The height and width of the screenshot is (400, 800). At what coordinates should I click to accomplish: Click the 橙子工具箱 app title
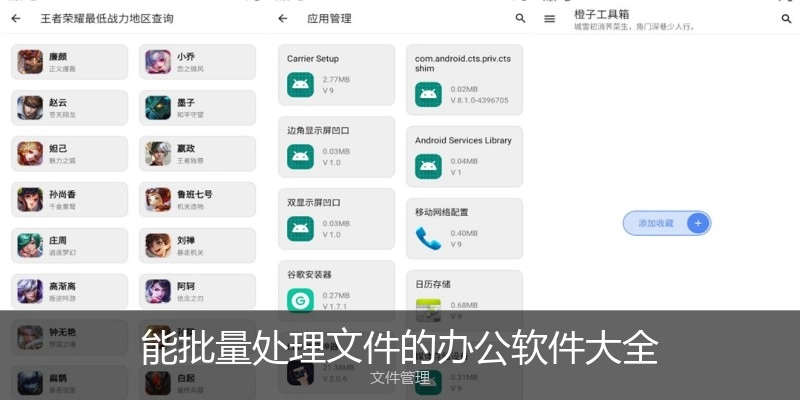pos(602,14)
